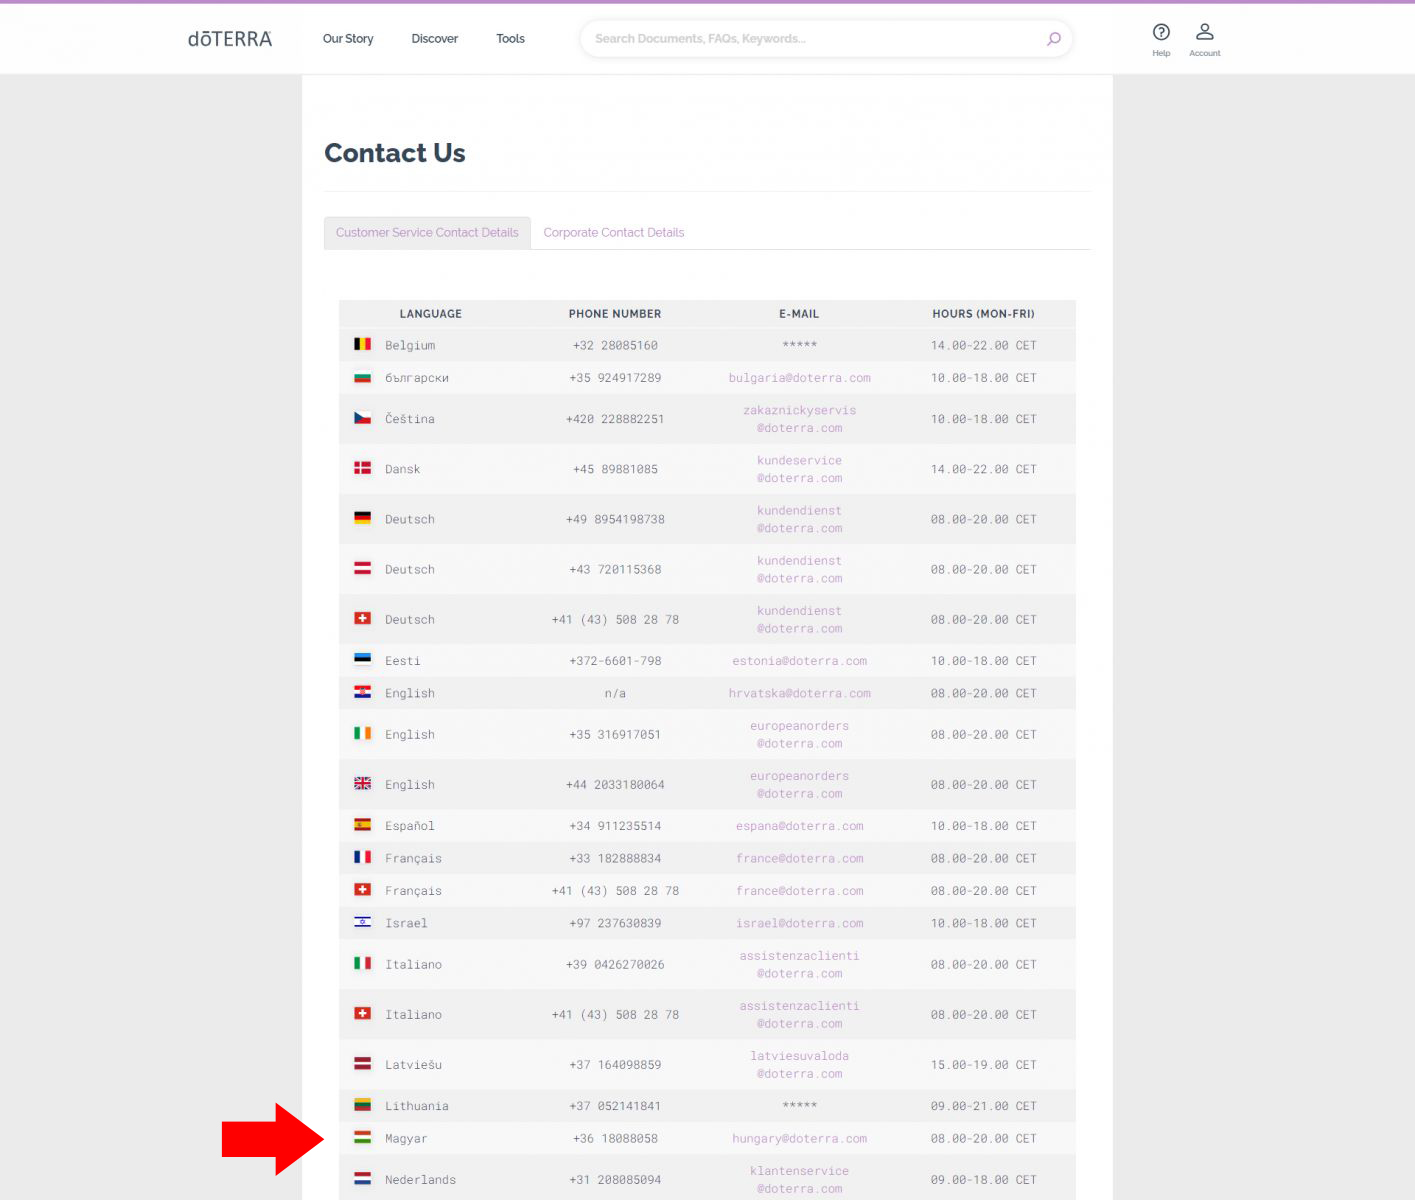Open the Our Story menu
The image size is (1415, 1200).
pyautogui.click(x=348, y=39)
